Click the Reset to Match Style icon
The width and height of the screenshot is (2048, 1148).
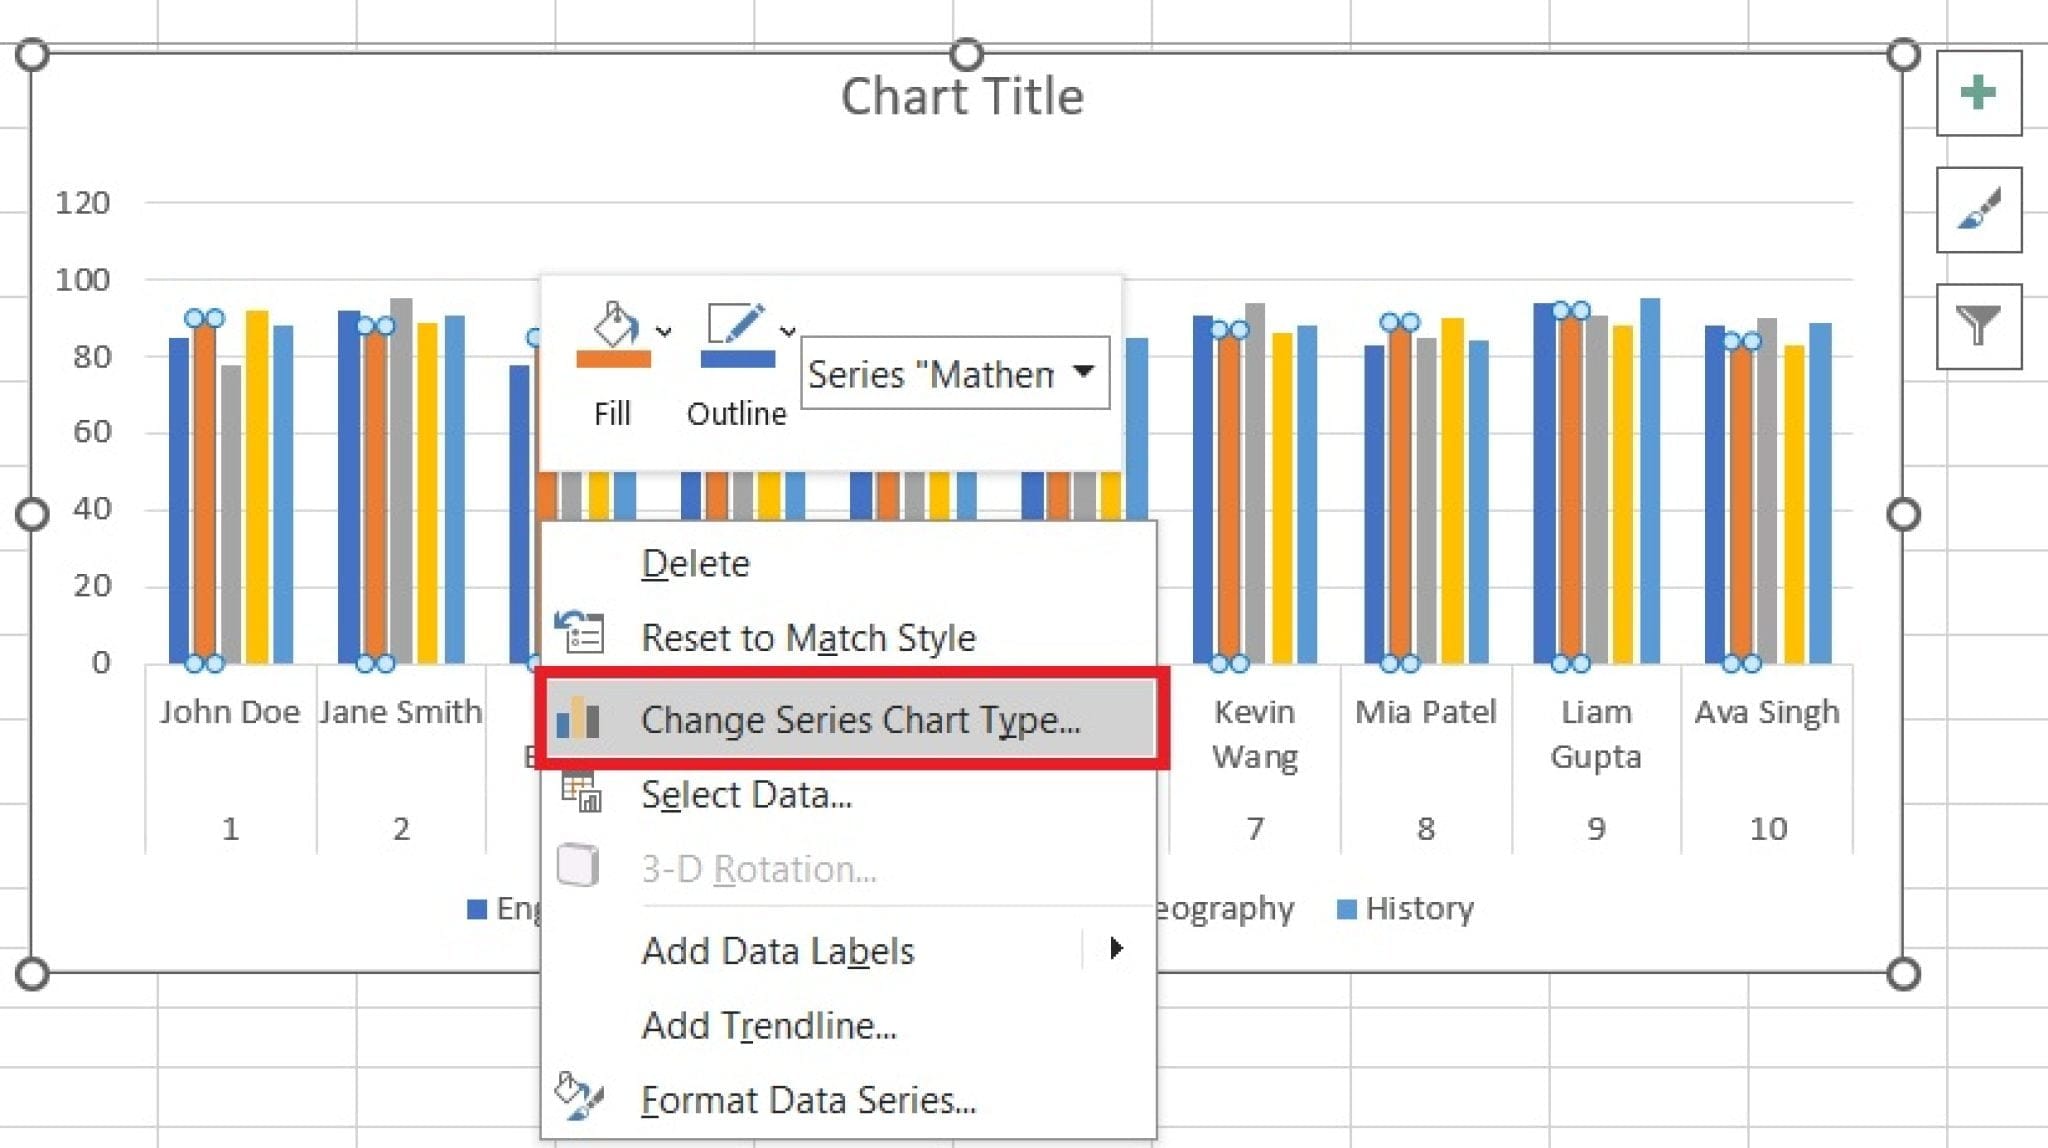click(x=582, y=634)
